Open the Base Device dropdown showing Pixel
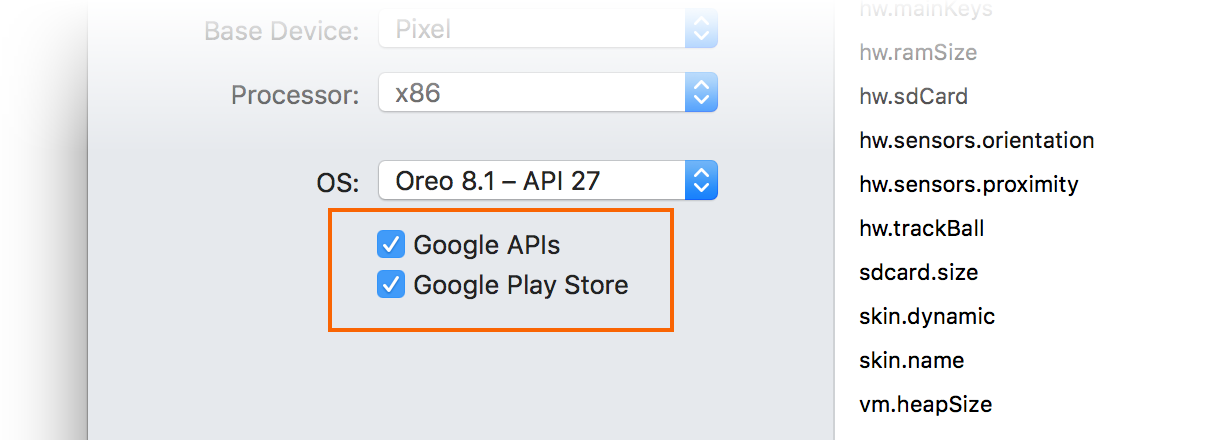 pos(532,30)
